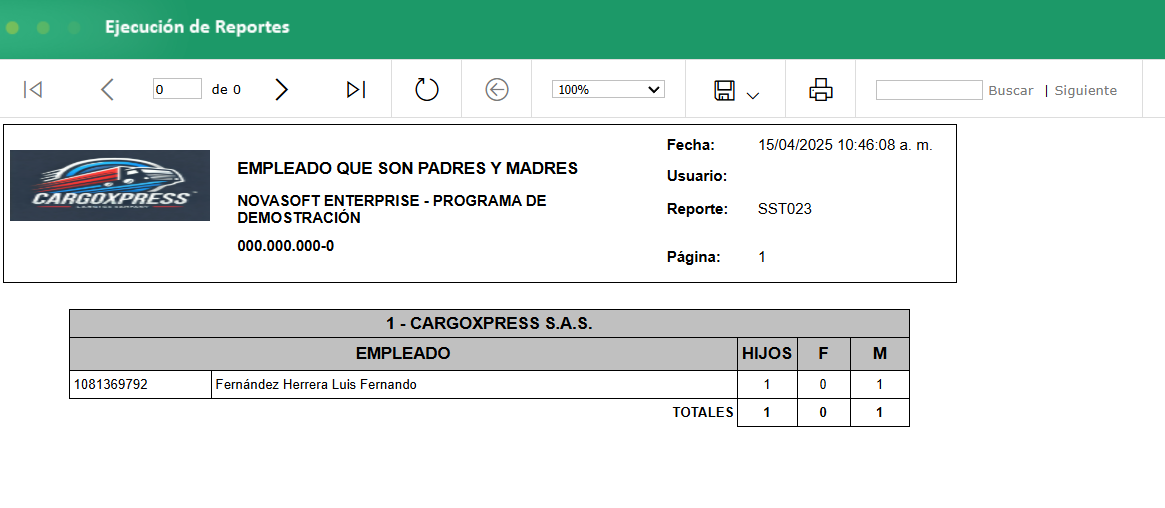The image size is (1165, 508).
Task: Click the floppy disk export icon
Action: [724, 91]
